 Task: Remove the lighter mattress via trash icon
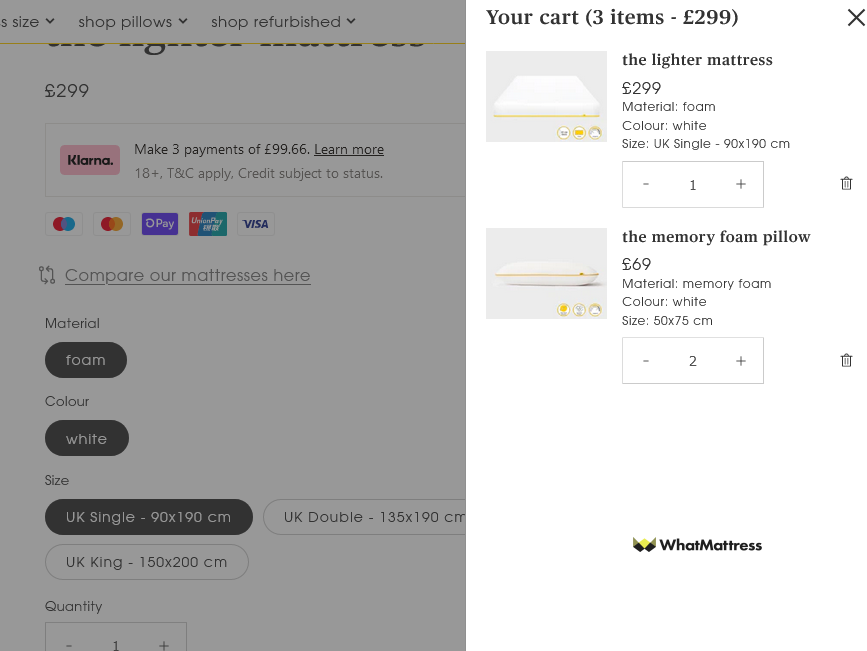[x=846, y=184]
